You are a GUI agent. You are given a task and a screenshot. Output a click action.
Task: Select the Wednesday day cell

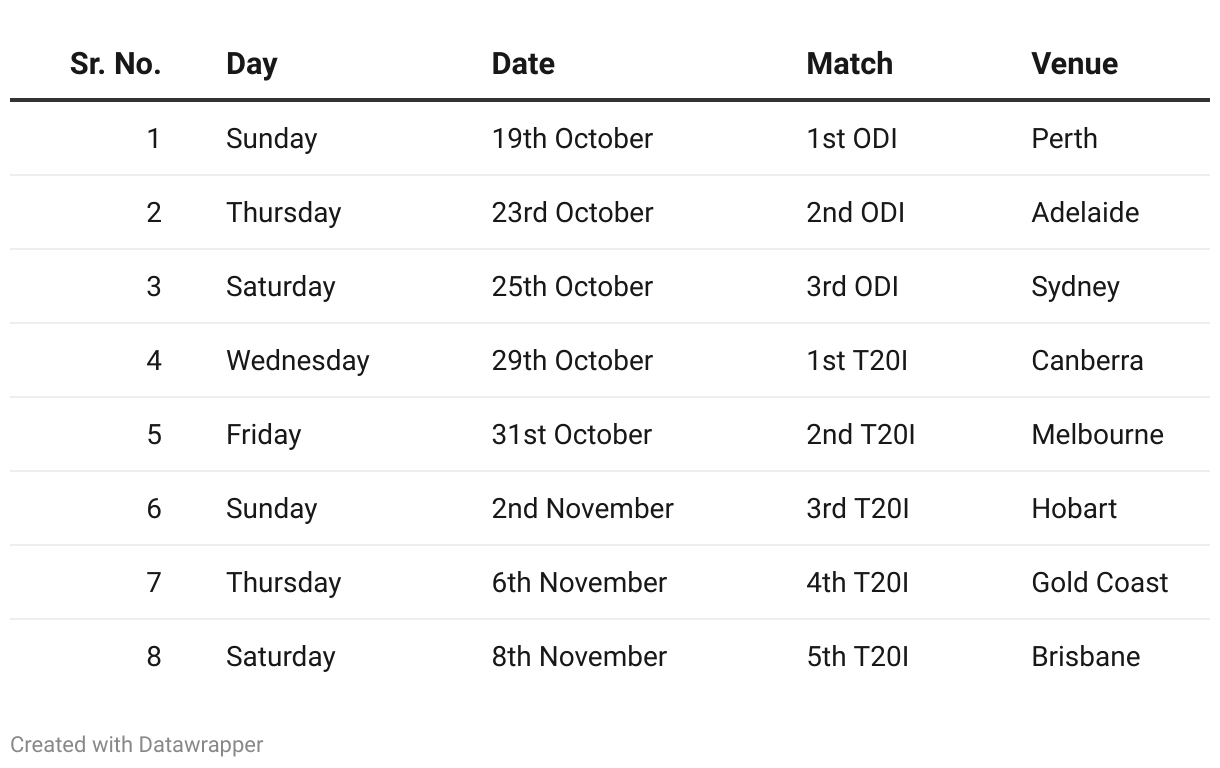(x=298, y=360)
